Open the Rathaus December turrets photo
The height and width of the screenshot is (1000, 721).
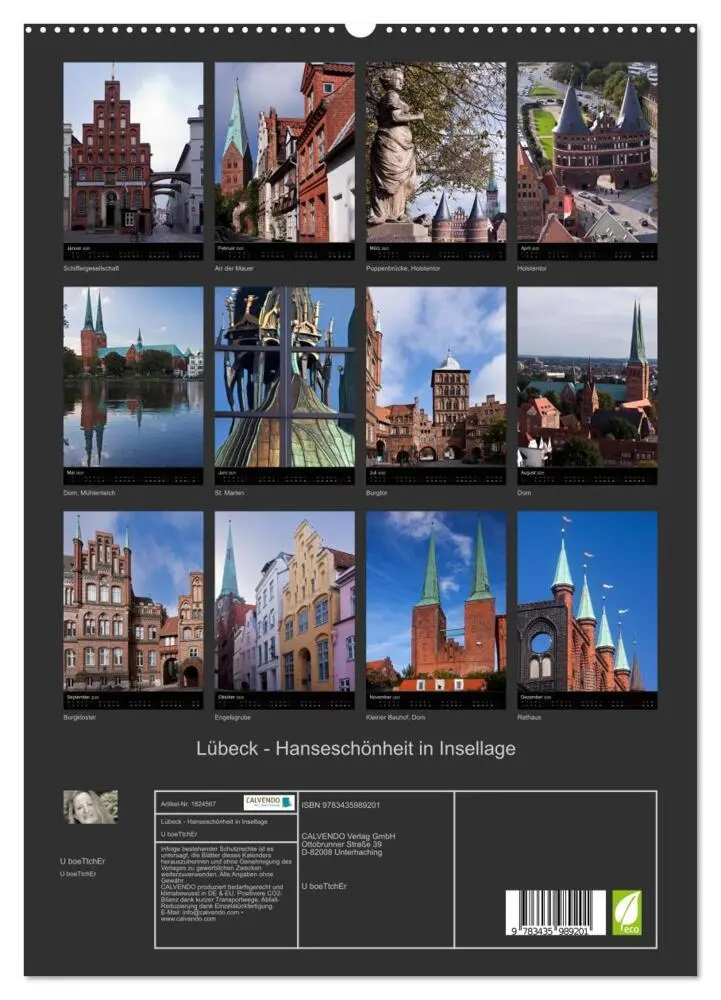[x=587, y=601]
